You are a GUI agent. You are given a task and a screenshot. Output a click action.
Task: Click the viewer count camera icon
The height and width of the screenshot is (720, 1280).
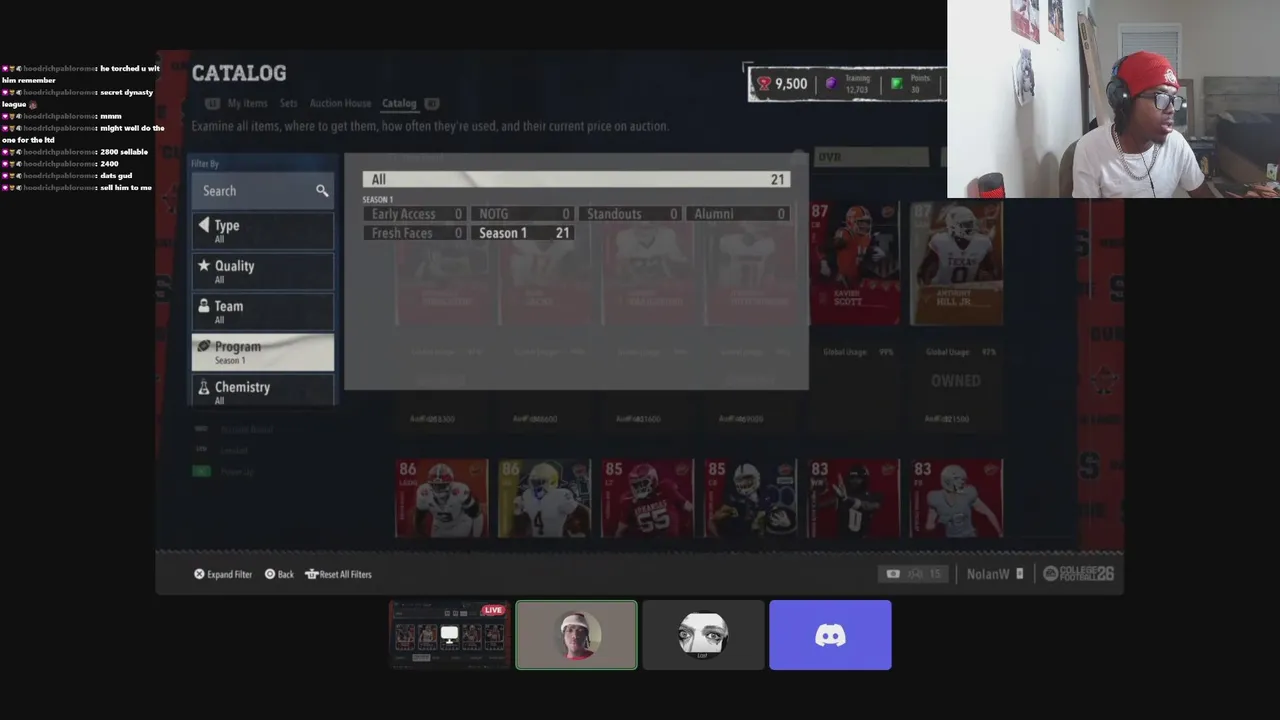(x=893, y=574)
